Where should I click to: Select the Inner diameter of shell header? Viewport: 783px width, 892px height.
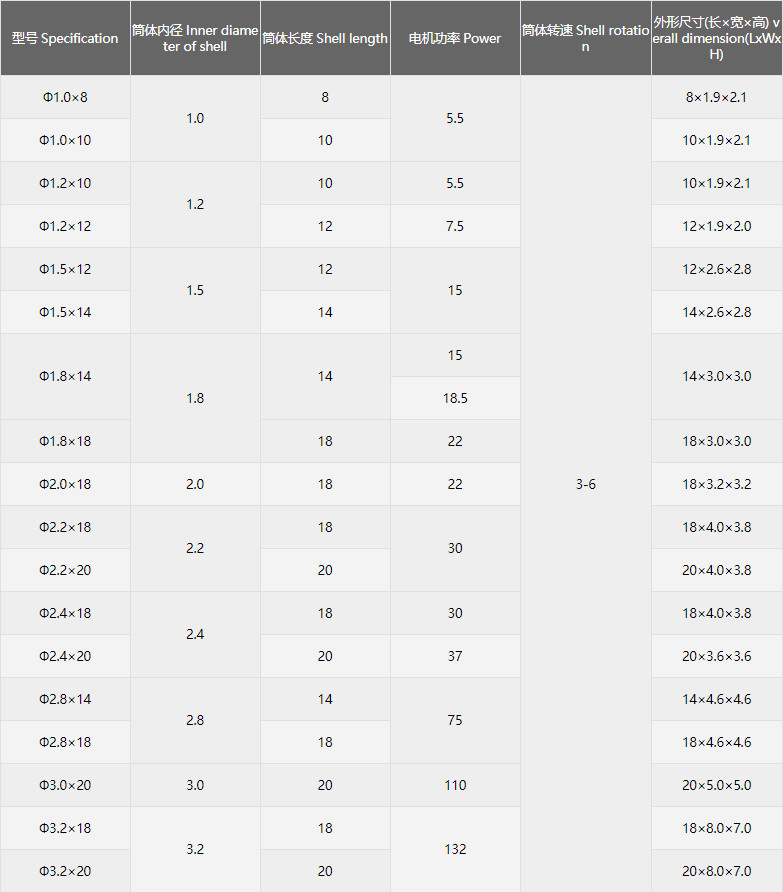point(195,38)
